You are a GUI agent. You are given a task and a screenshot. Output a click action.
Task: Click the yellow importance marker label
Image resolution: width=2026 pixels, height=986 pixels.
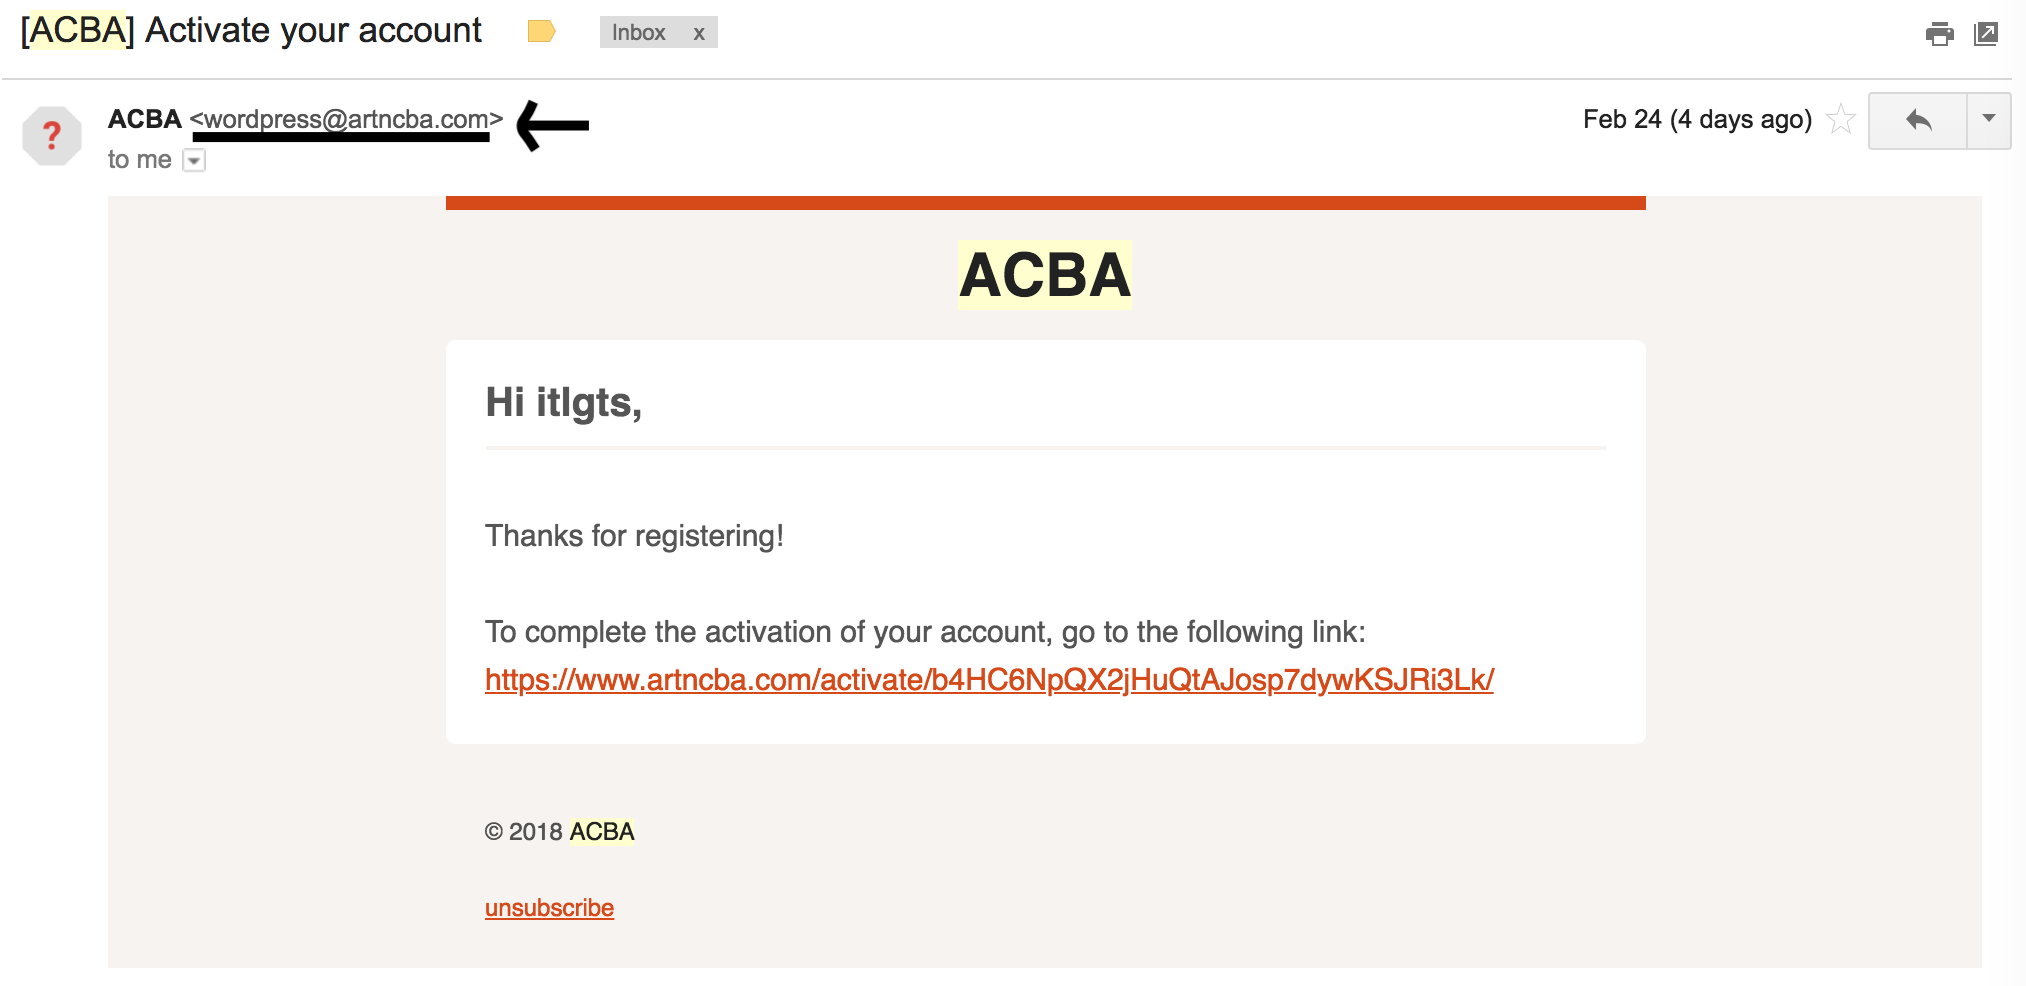(x=541, y=32)
